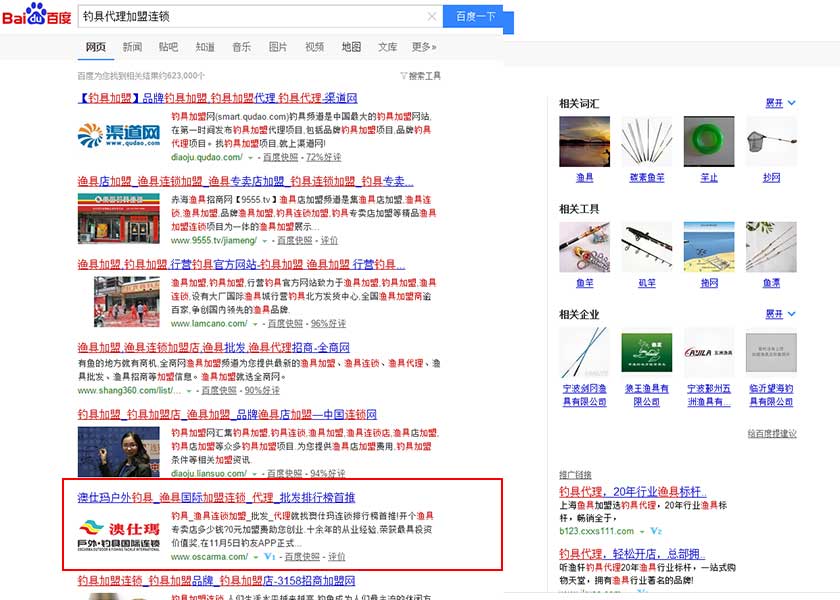Open the ad 钓具代理，轻松开店，总部拥

coord(632,554)
